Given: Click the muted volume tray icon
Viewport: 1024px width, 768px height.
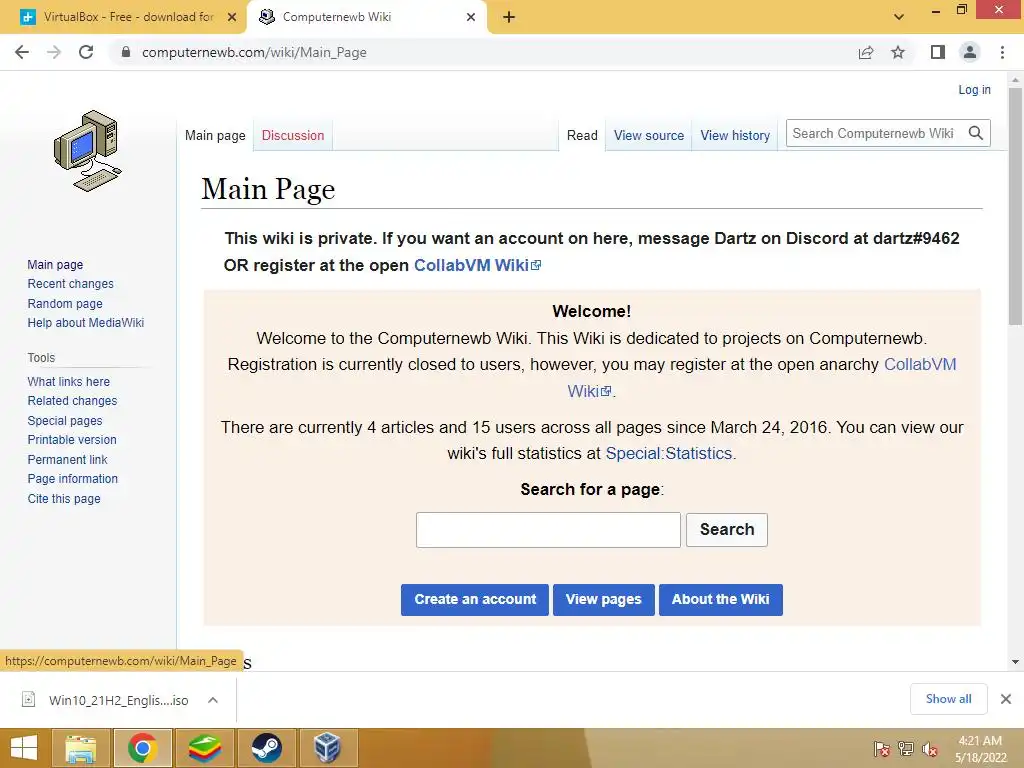Looking at the screenshot, I should pos(930,749).
